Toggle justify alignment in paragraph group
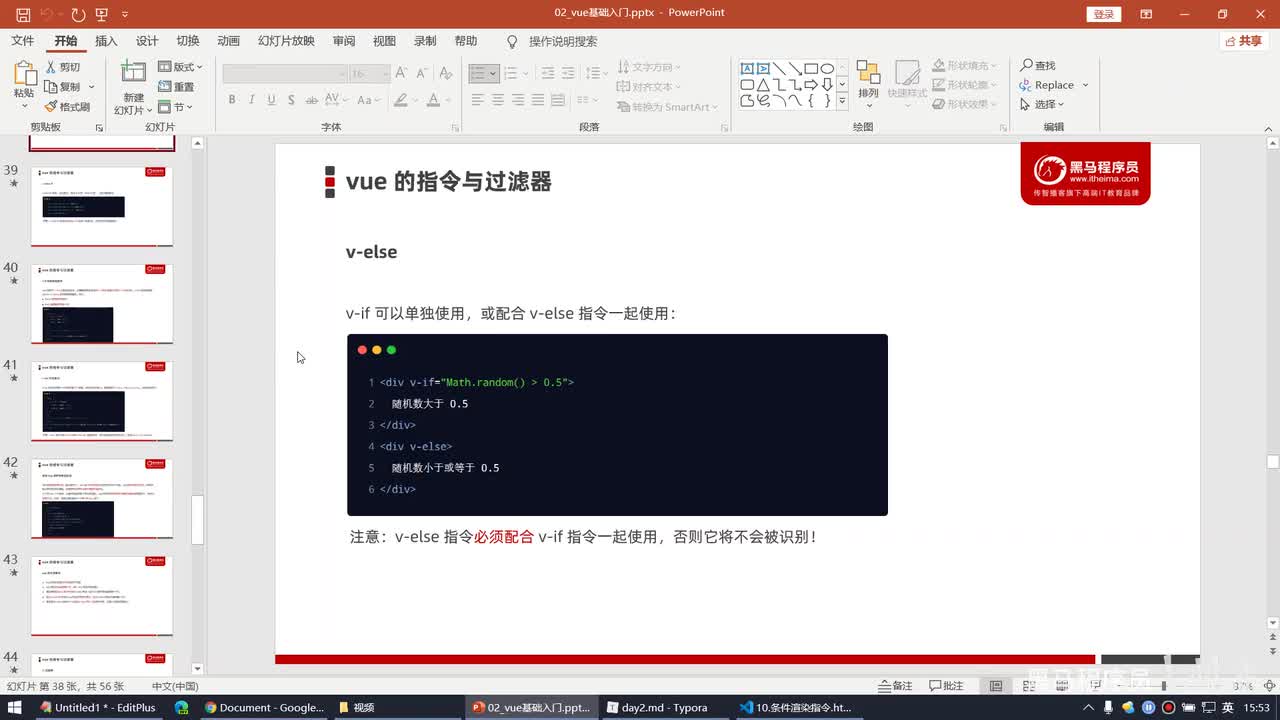 coord(538,100)
